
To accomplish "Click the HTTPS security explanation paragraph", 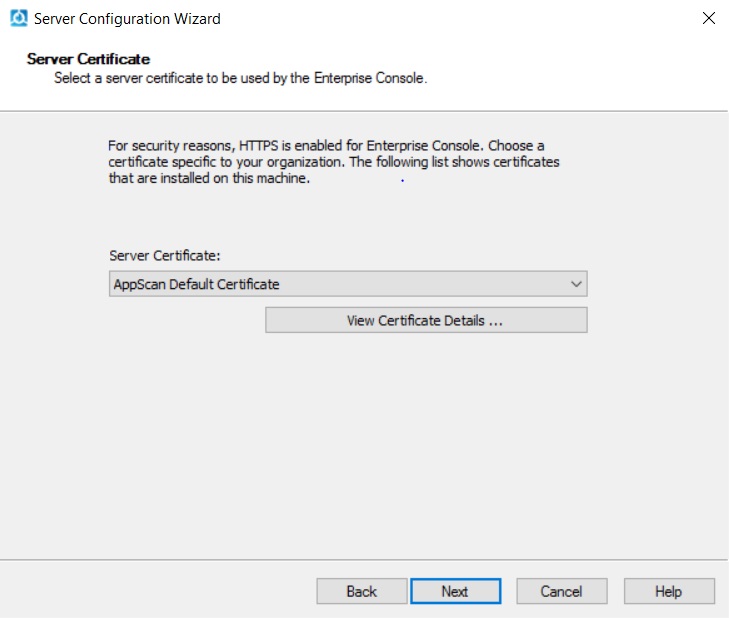I will (x=333, y=162).
